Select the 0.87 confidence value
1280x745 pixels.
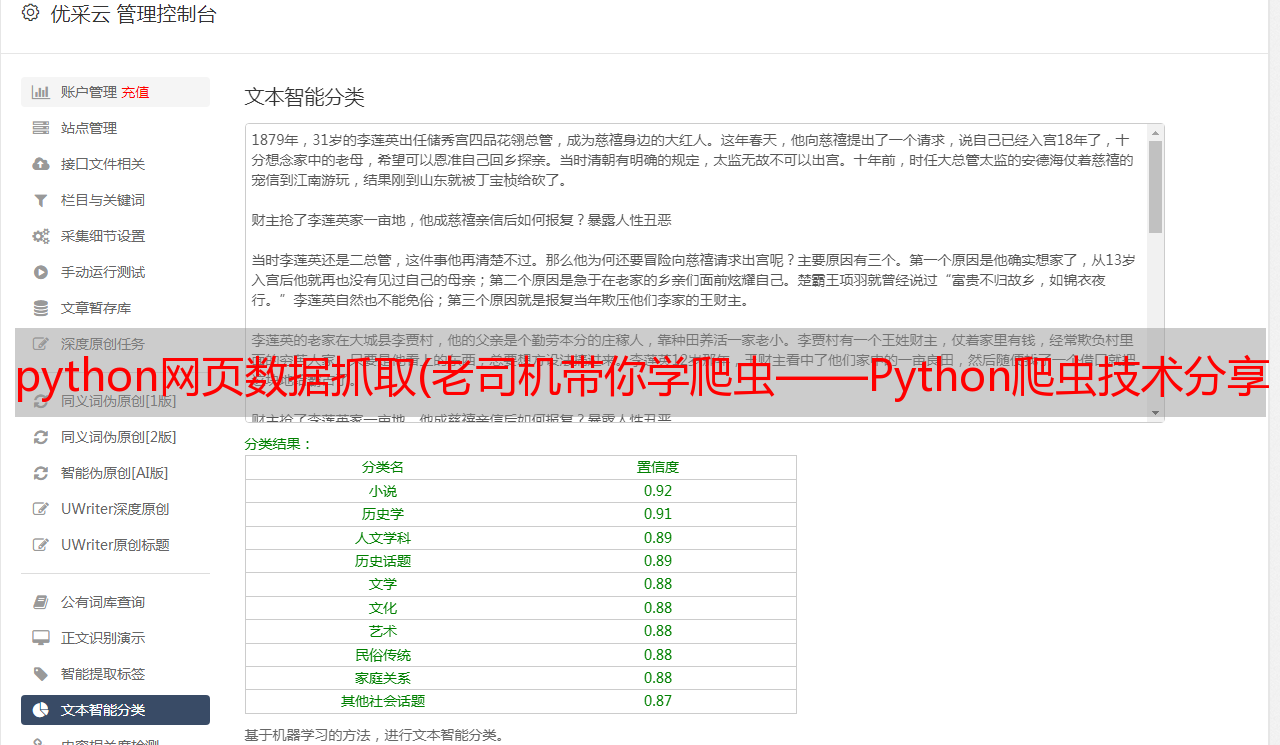[x=658, y=701]
